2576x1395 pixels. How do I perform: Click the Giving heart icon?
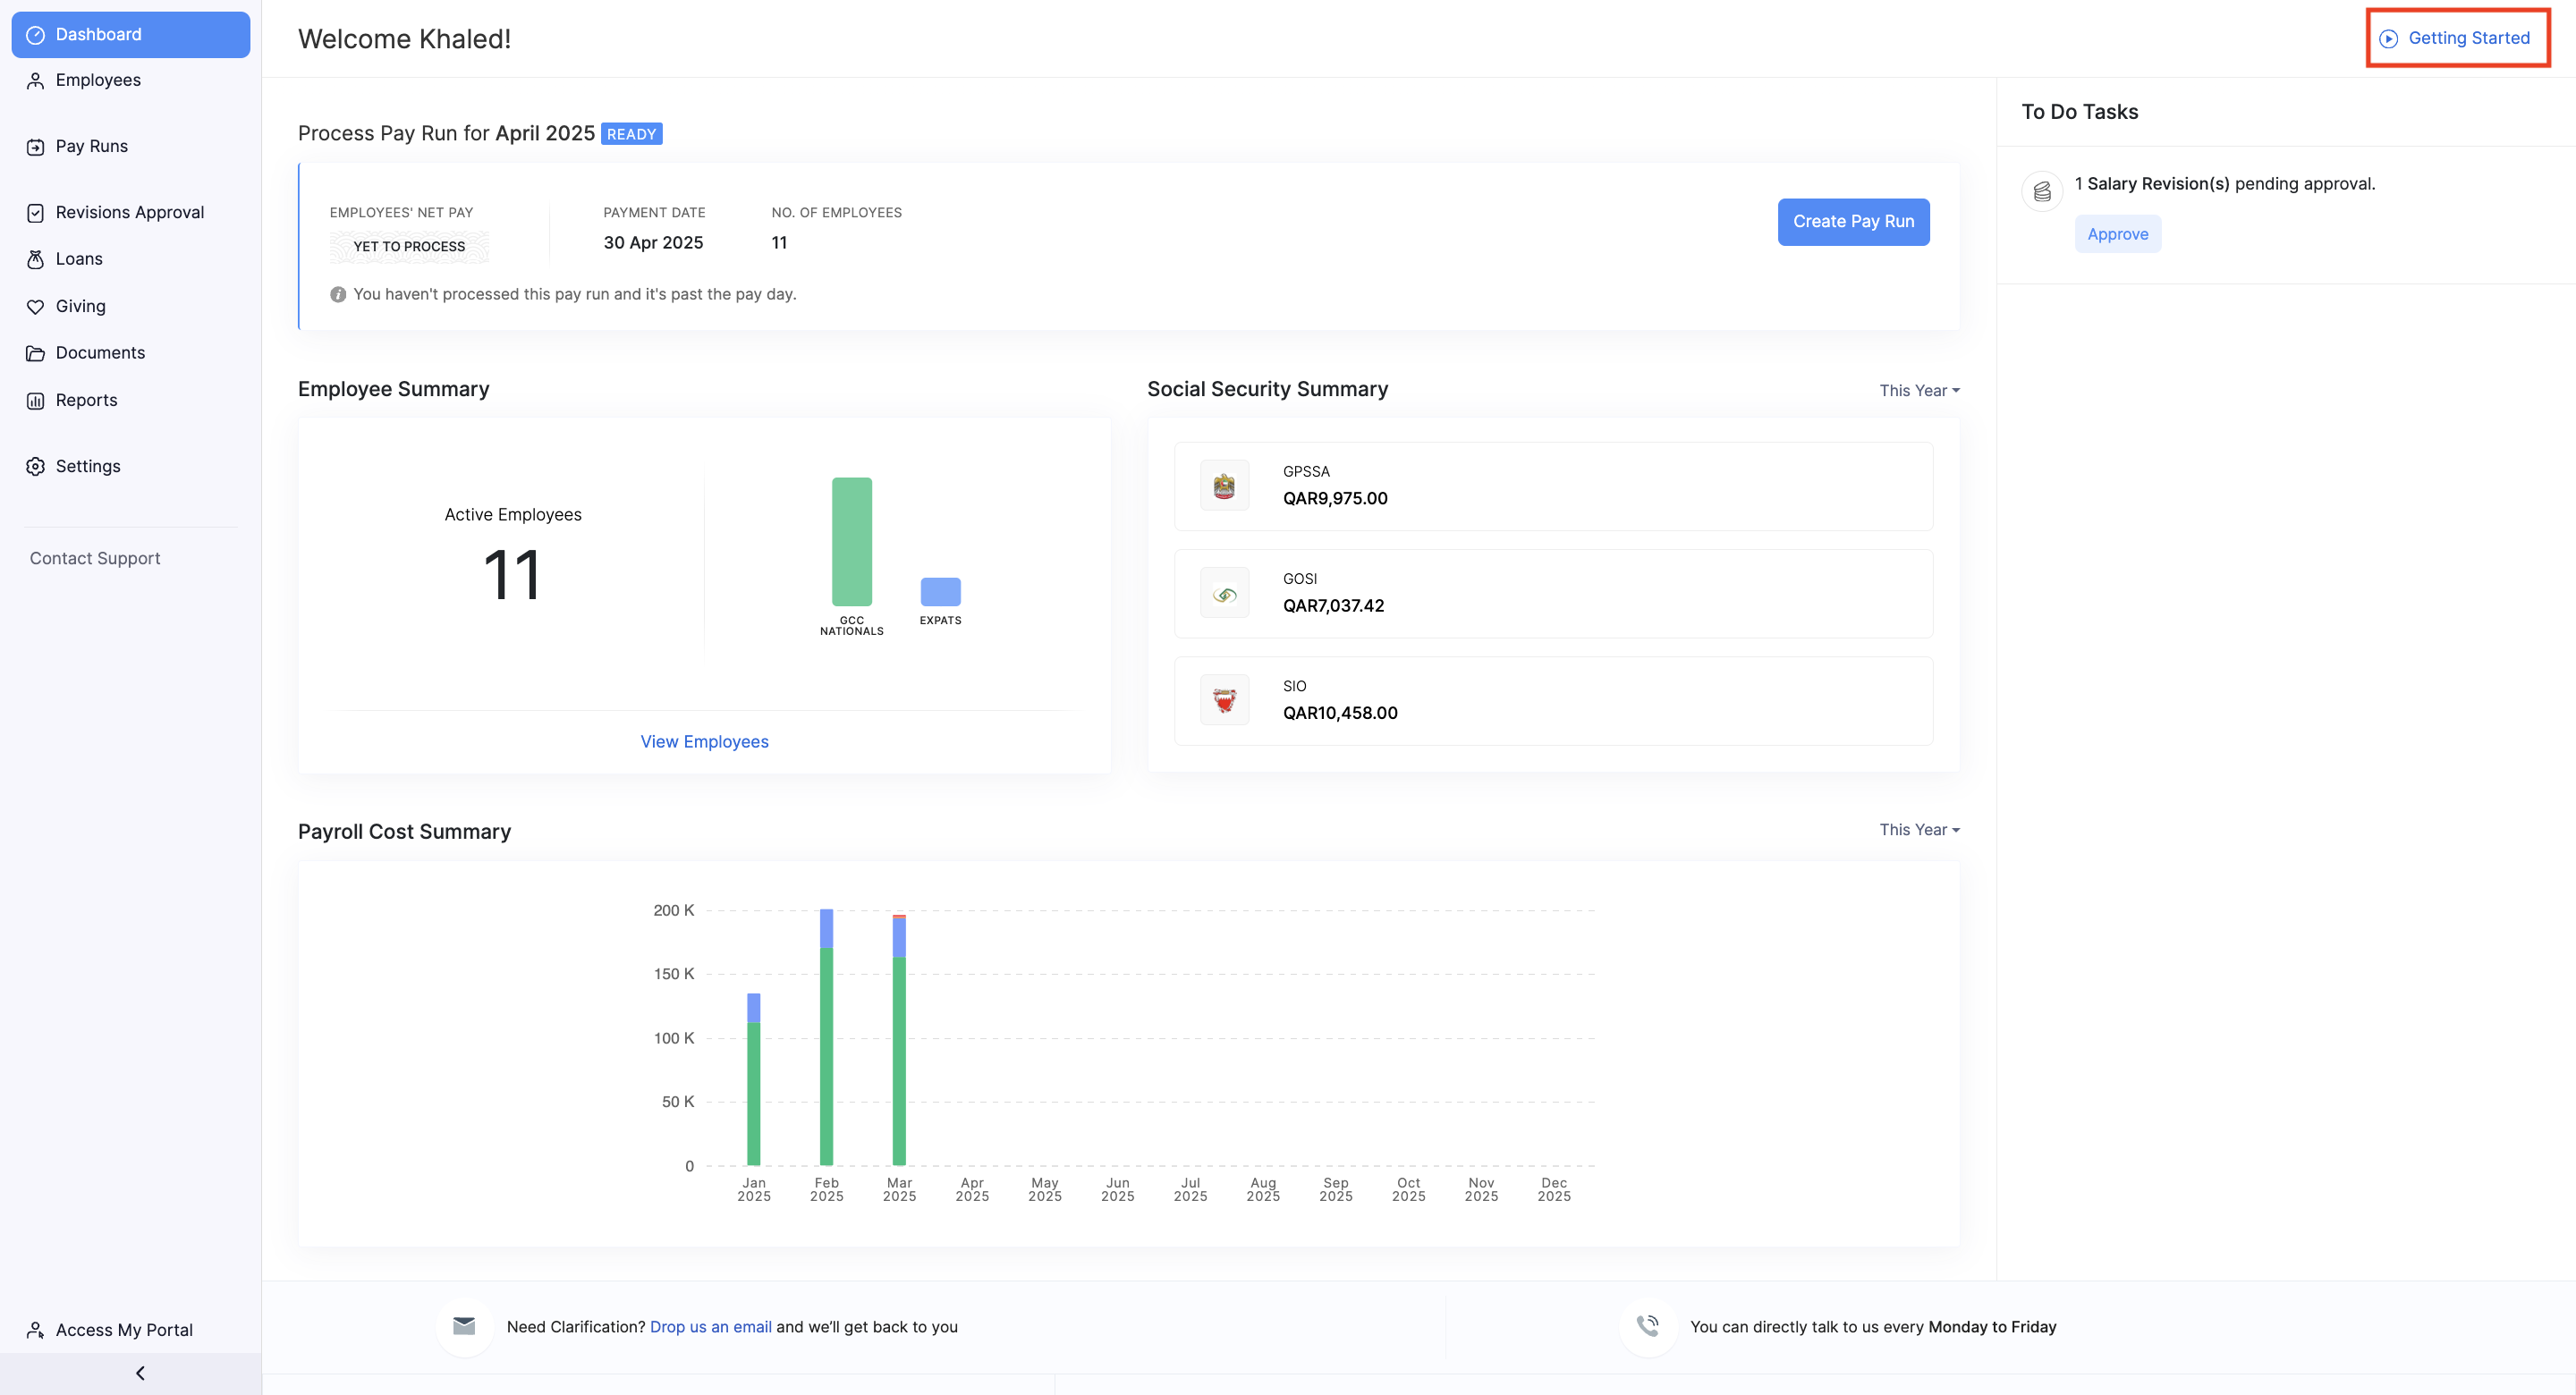click(35, 307)
